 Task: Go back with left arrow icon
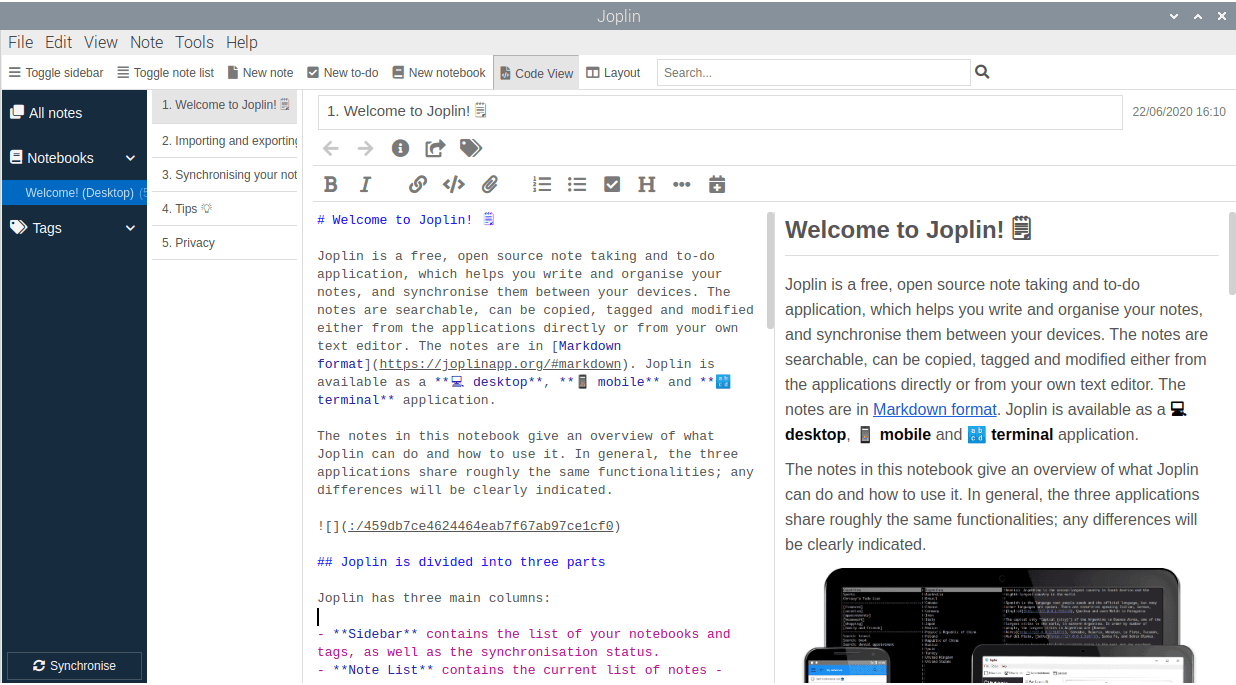pyautogui.click(x=331, y=148)
